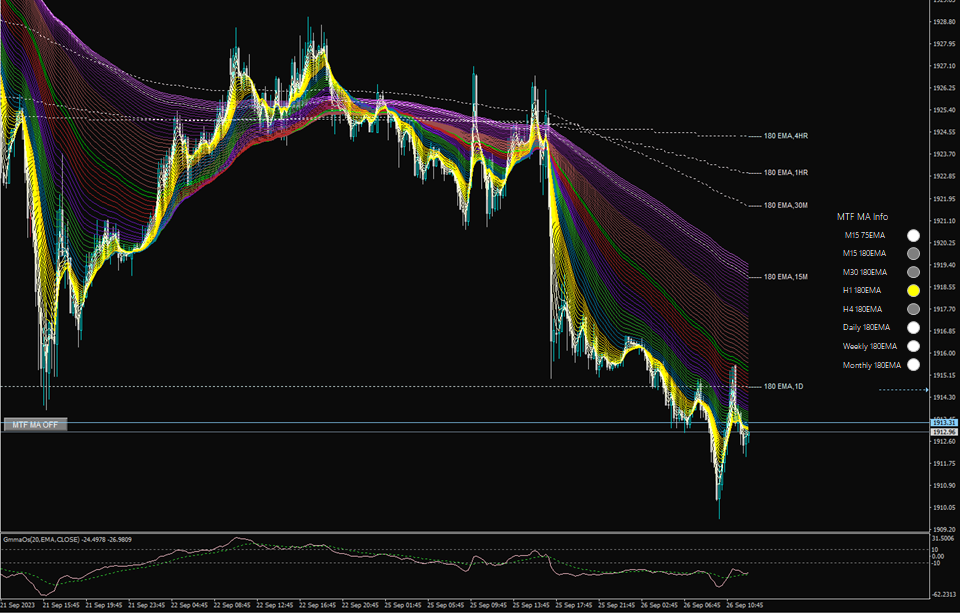
Task: Click the MTF MA Info panel title
Action: [x=862, y=217]
